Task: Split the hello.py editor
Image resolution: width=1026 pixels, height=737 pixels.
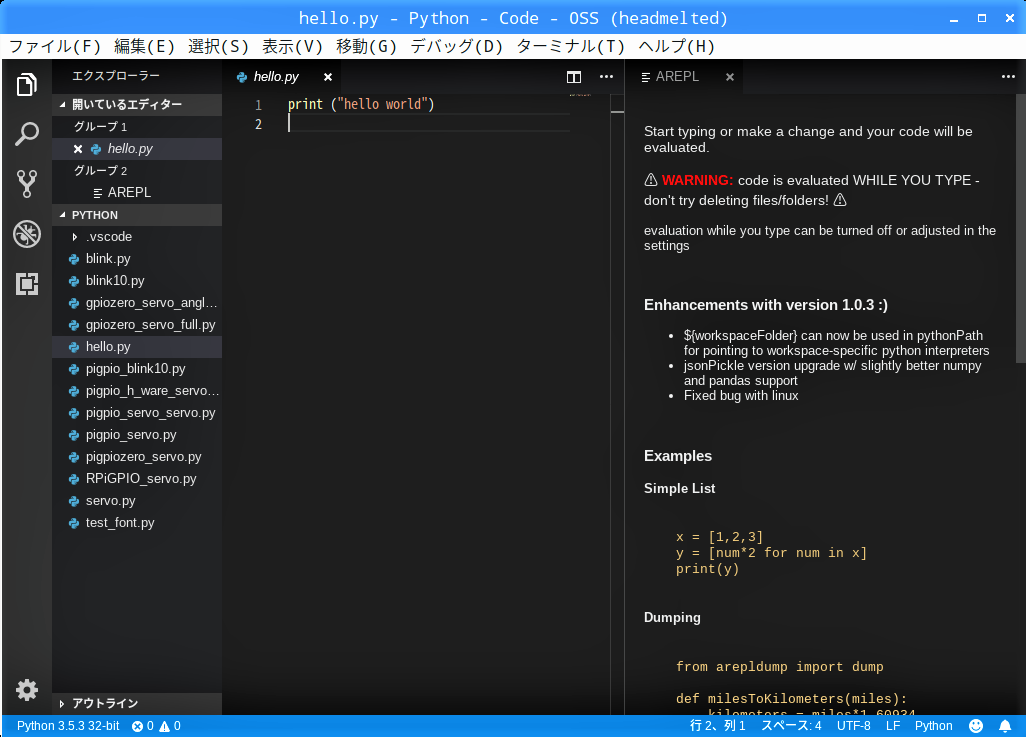Action: tap(574, 77)
